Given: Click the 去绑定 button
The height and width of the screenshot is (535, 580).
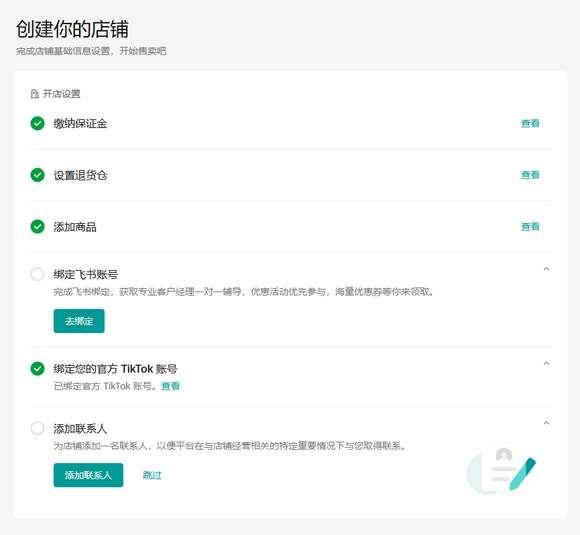Looking at the screenshot, I should 79,321.
